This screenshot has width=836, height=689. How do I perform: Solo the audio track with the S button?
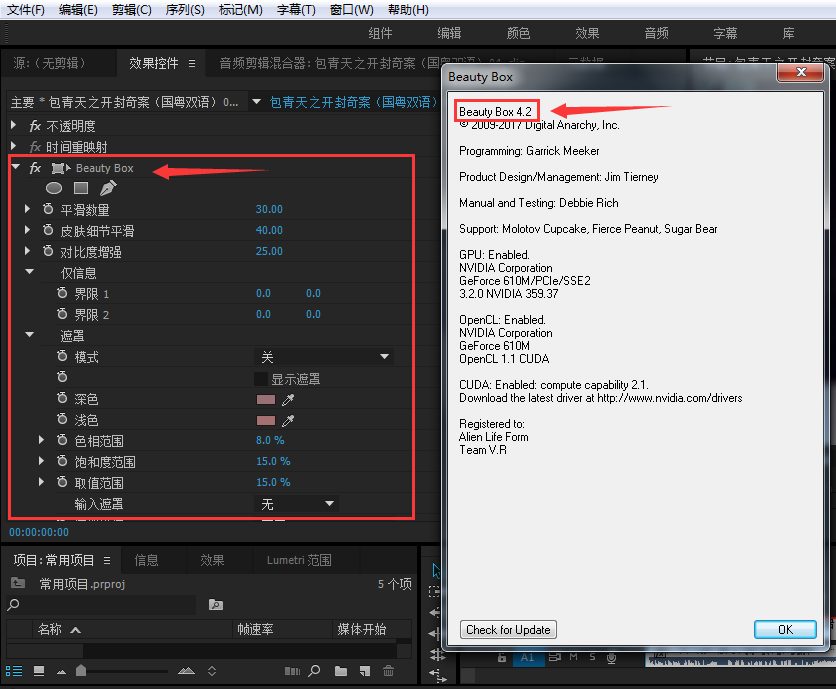coord(592,657)
